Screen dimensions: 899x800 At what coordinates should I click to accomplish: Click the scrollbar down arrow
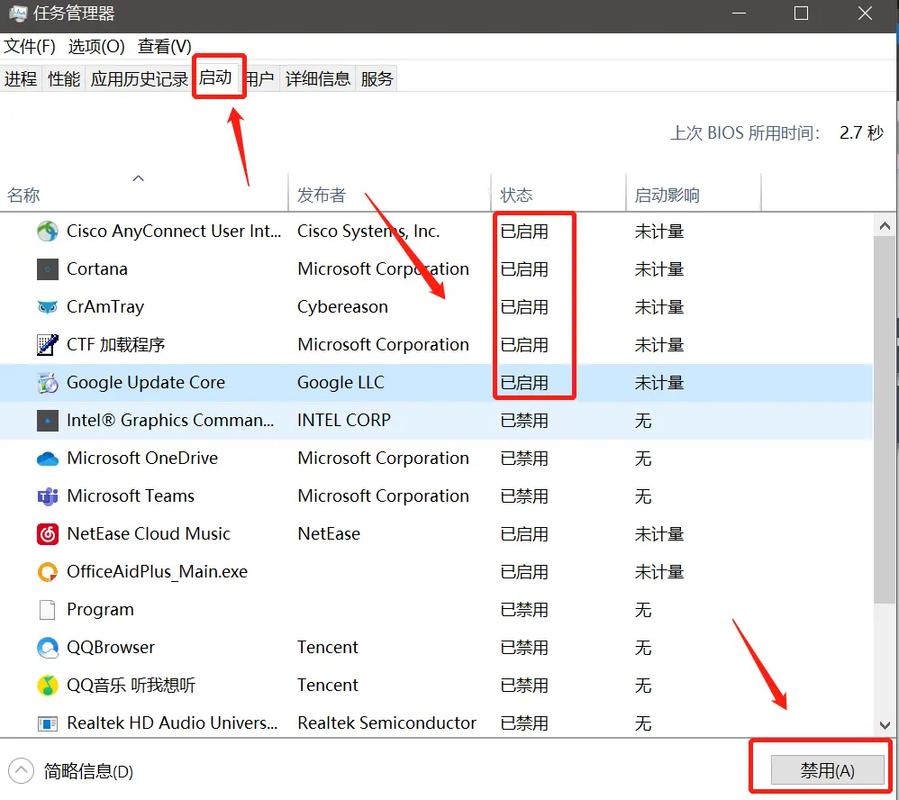coord(885,725)
